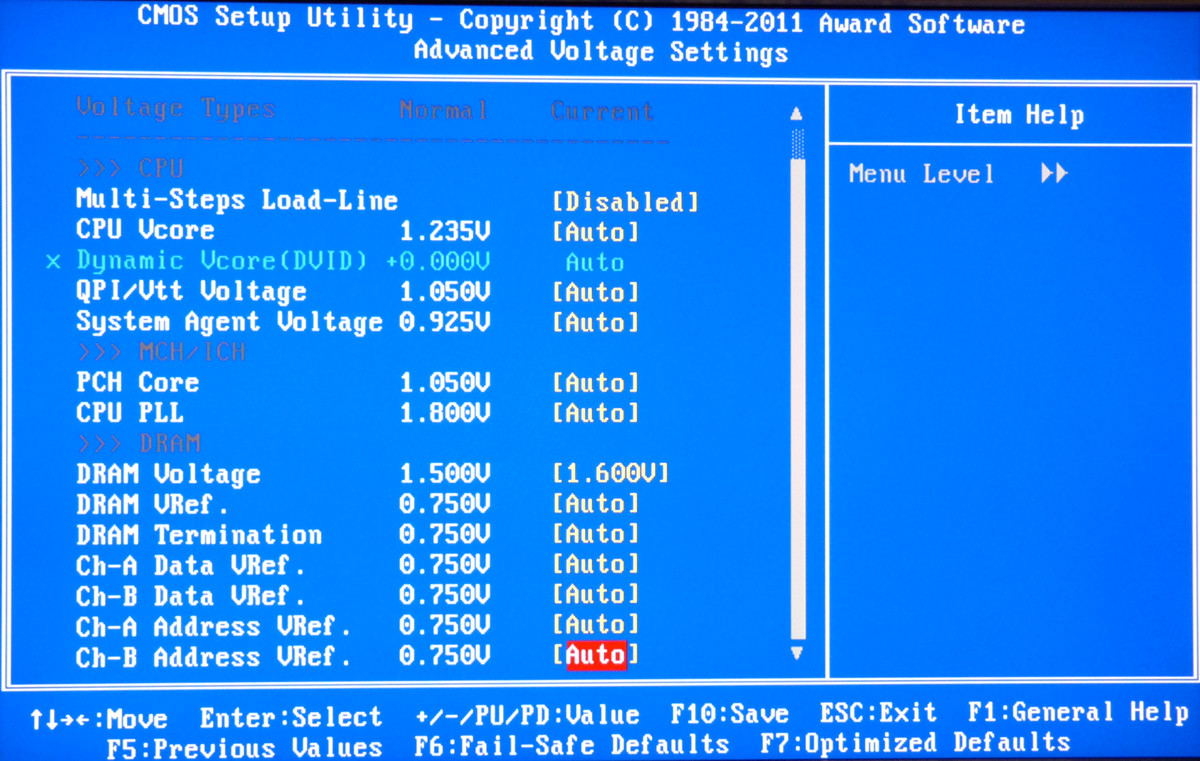Click F7:Optimized Defaults hint
This screenshot has height=761, width=1200.
[915, 743]
